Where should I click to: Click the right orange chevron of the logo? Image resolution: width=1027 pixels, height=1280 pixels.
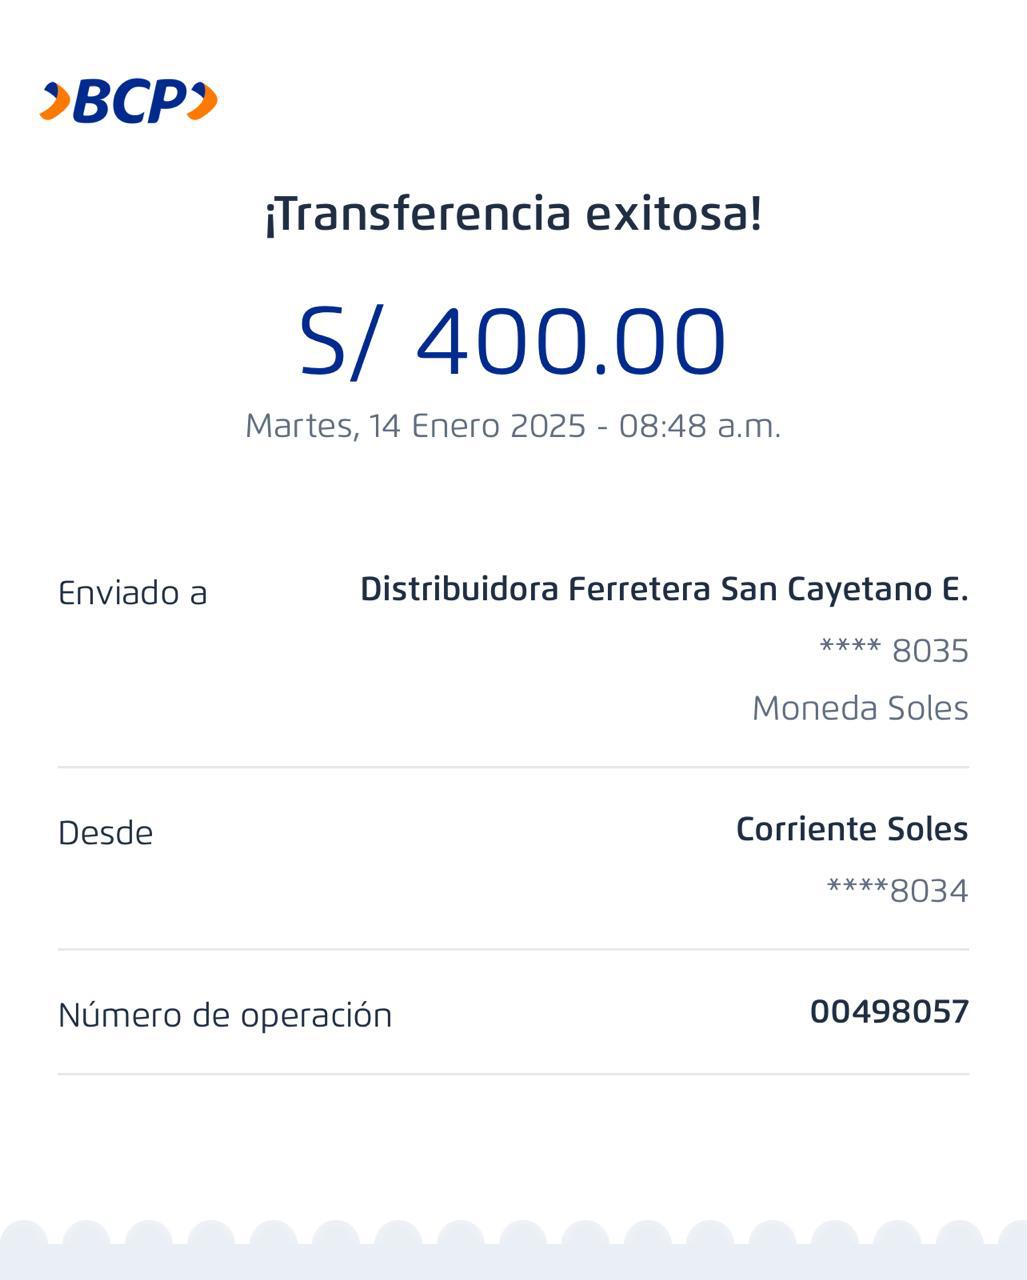pyautogui.click(x=203, y=101)
